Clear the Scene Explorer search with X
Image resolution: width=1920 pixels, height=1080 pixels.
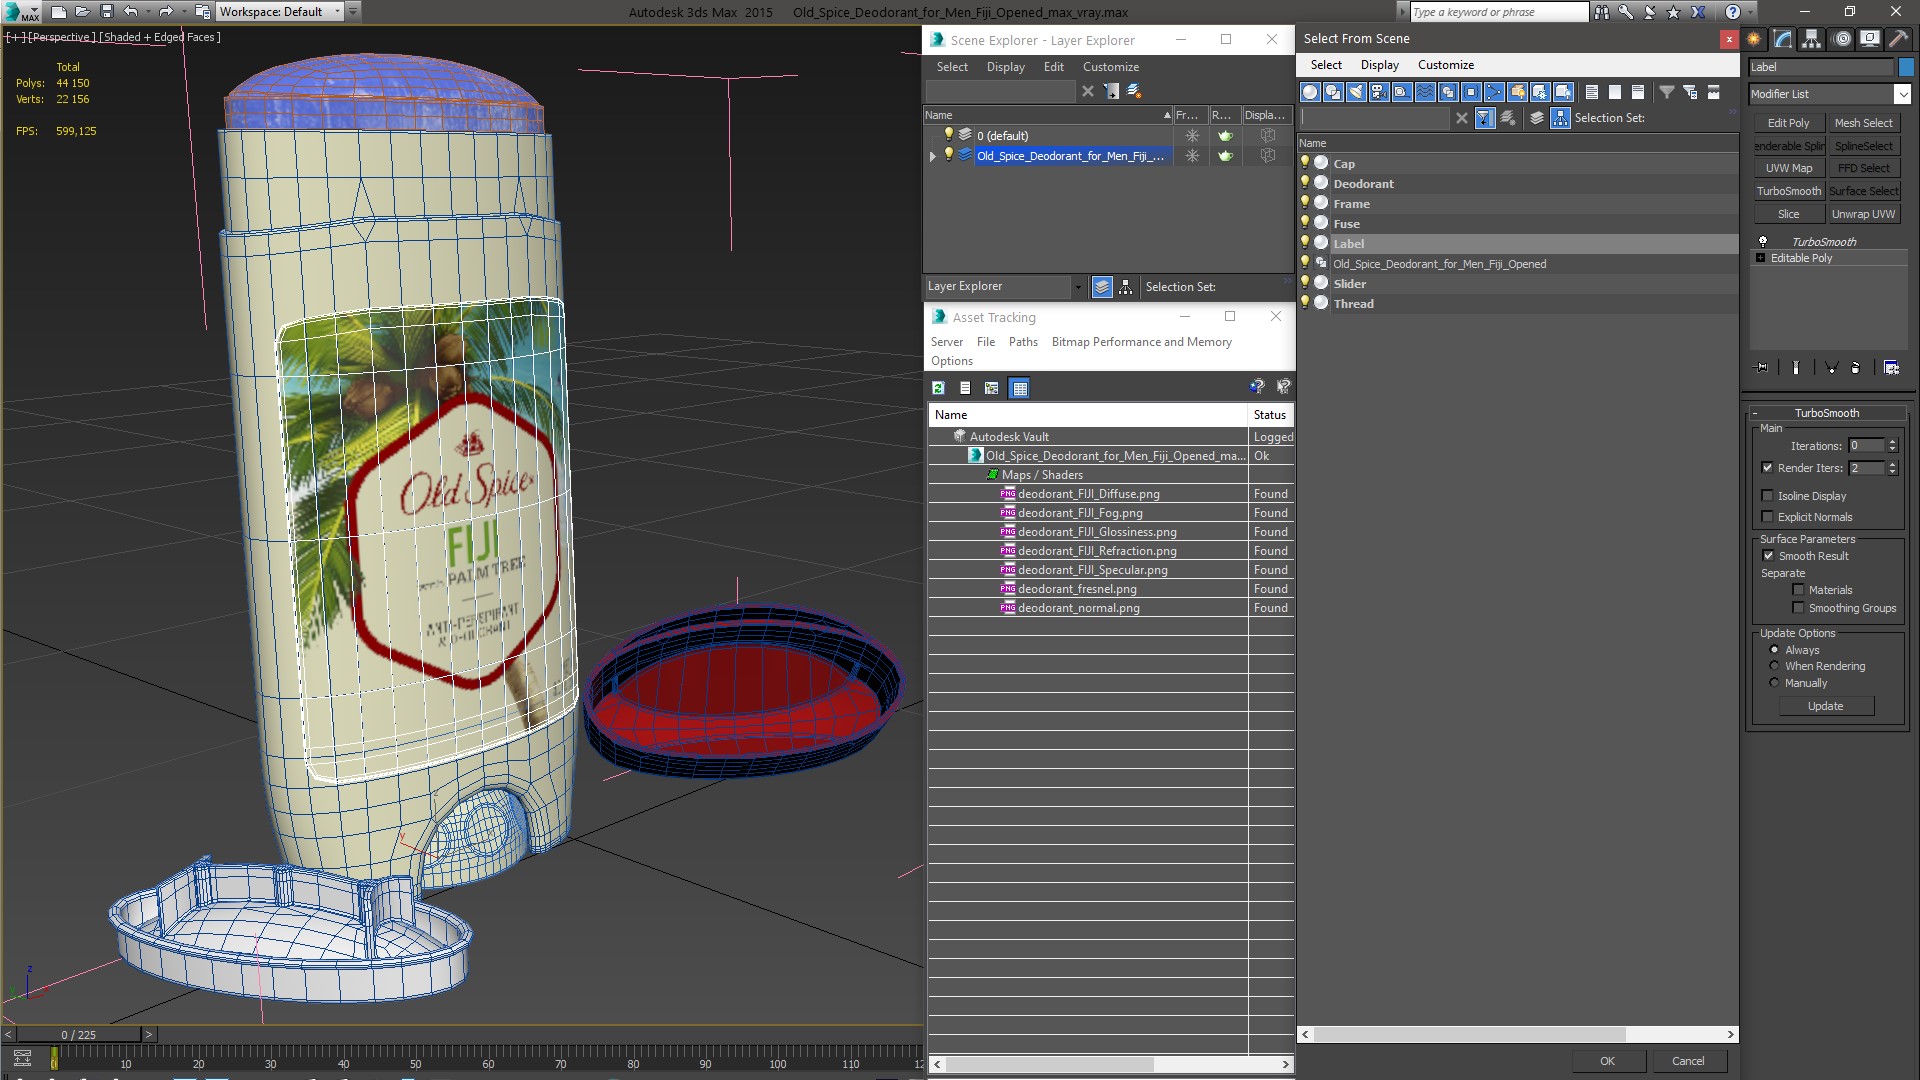tap(1088, 91)
